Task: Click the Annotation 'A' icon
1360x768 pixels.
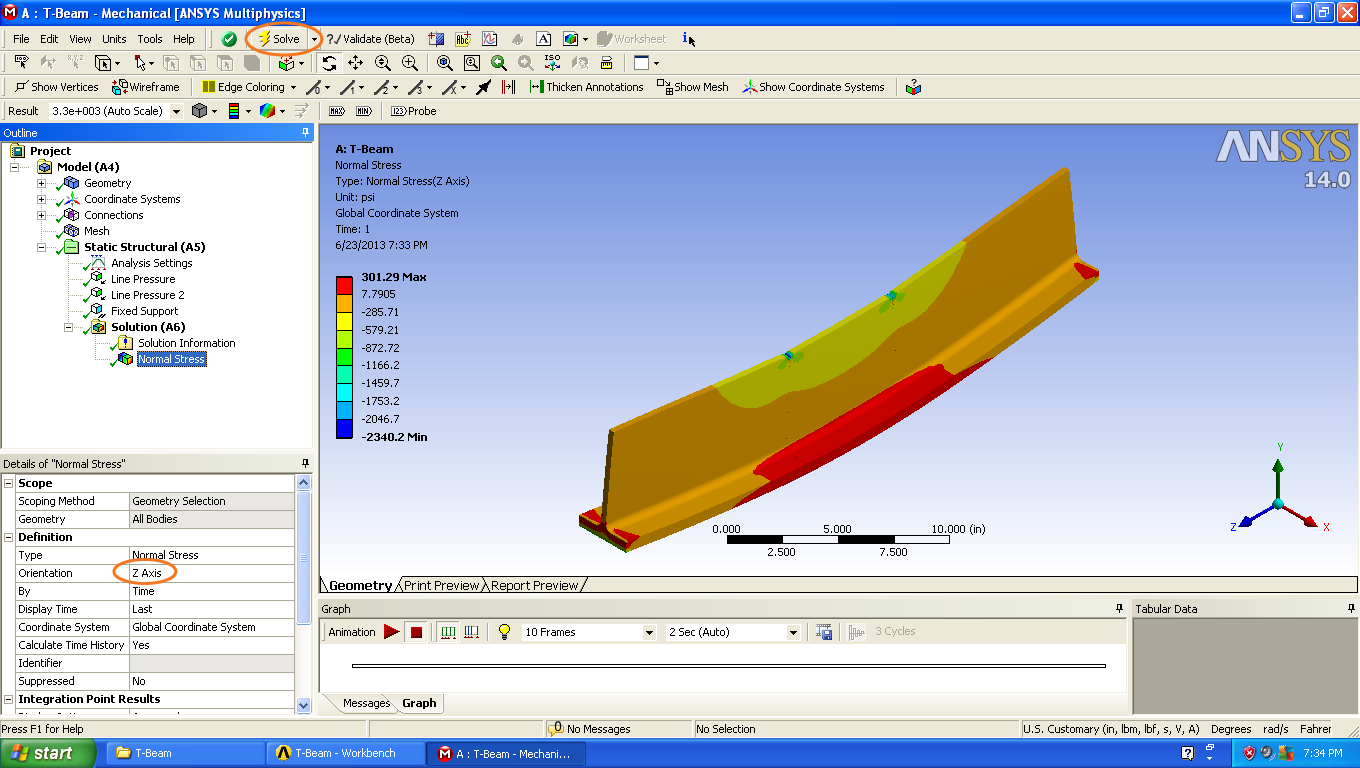Action: [x=543, y=39]
